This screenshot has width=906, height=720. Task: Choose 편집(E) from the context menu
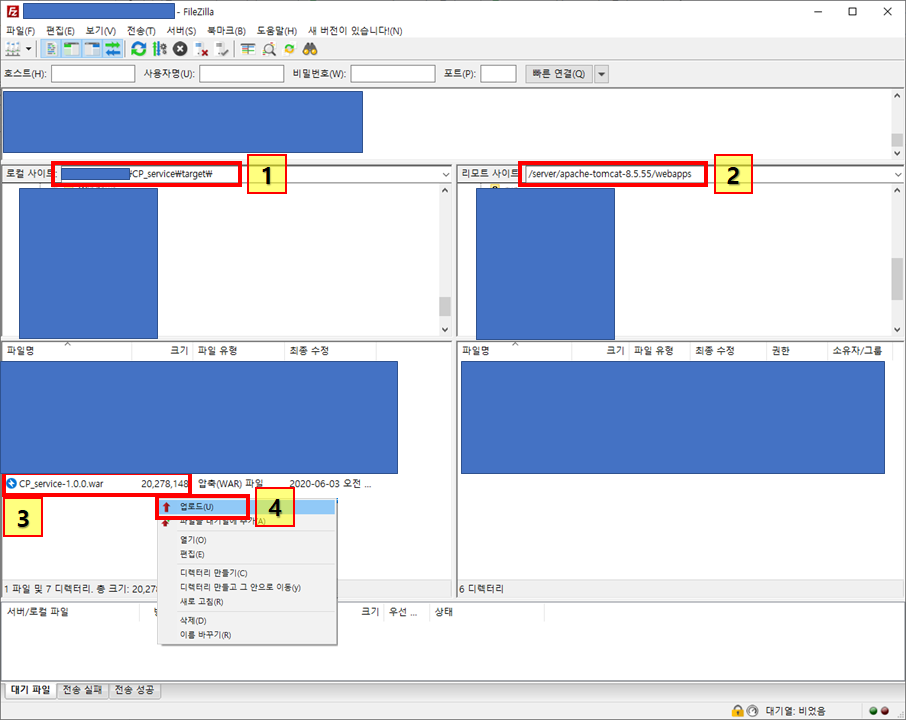[247, 554]
